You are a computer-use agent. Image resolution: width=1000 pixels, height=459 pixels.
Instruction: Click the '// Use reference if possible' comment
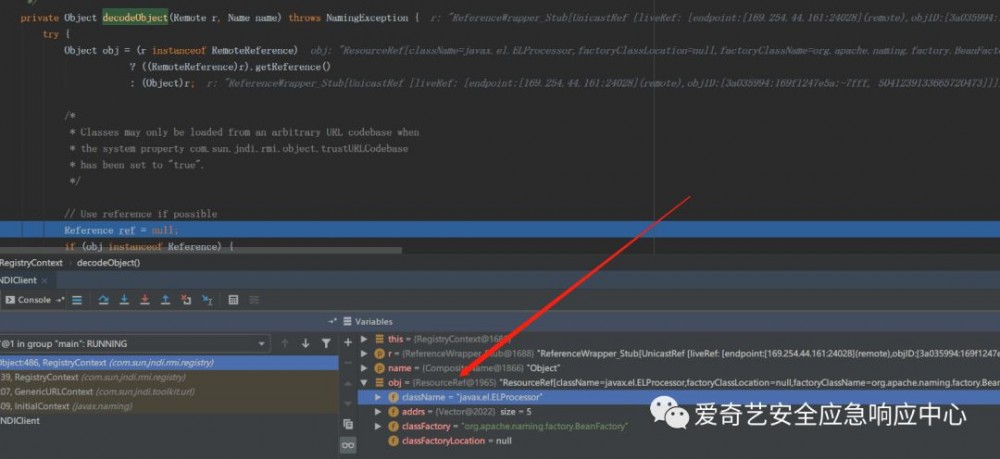(141, 214)
